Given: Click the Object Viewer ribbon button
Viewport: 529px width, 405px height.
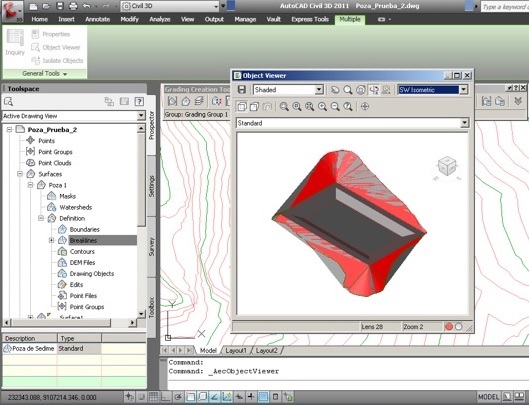Looking at the screenshot, I should pos(56,47).
